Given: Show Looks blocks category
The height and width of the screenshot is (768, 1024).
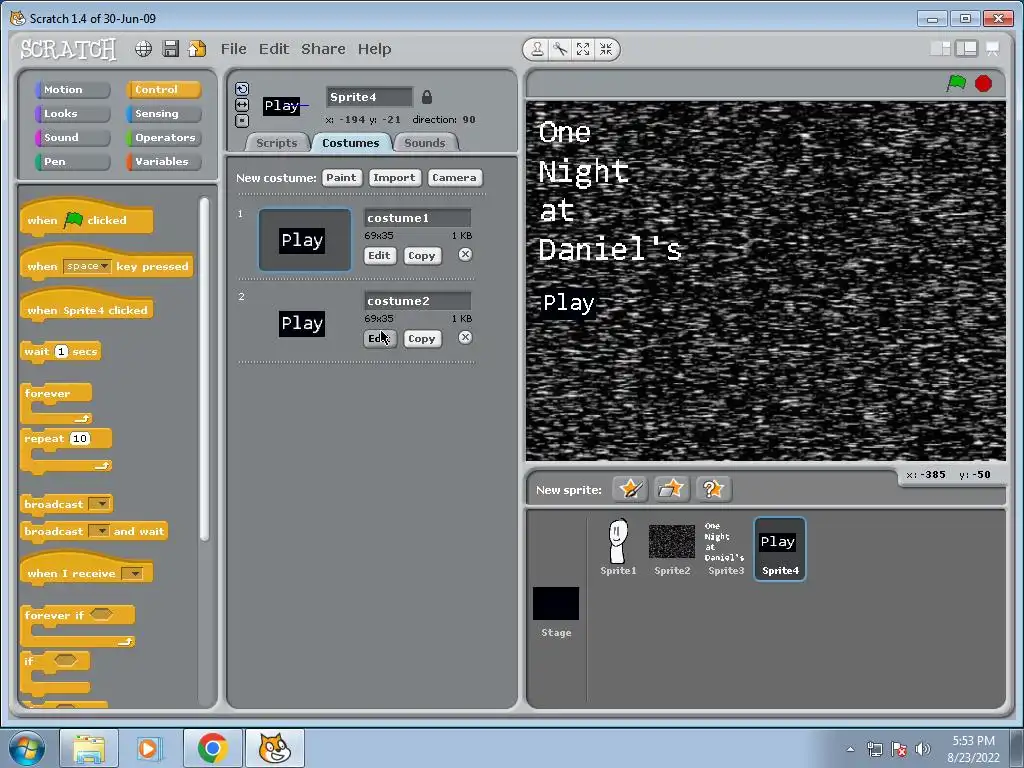Looking at the screenshot, I should click(x=72, y=114).
